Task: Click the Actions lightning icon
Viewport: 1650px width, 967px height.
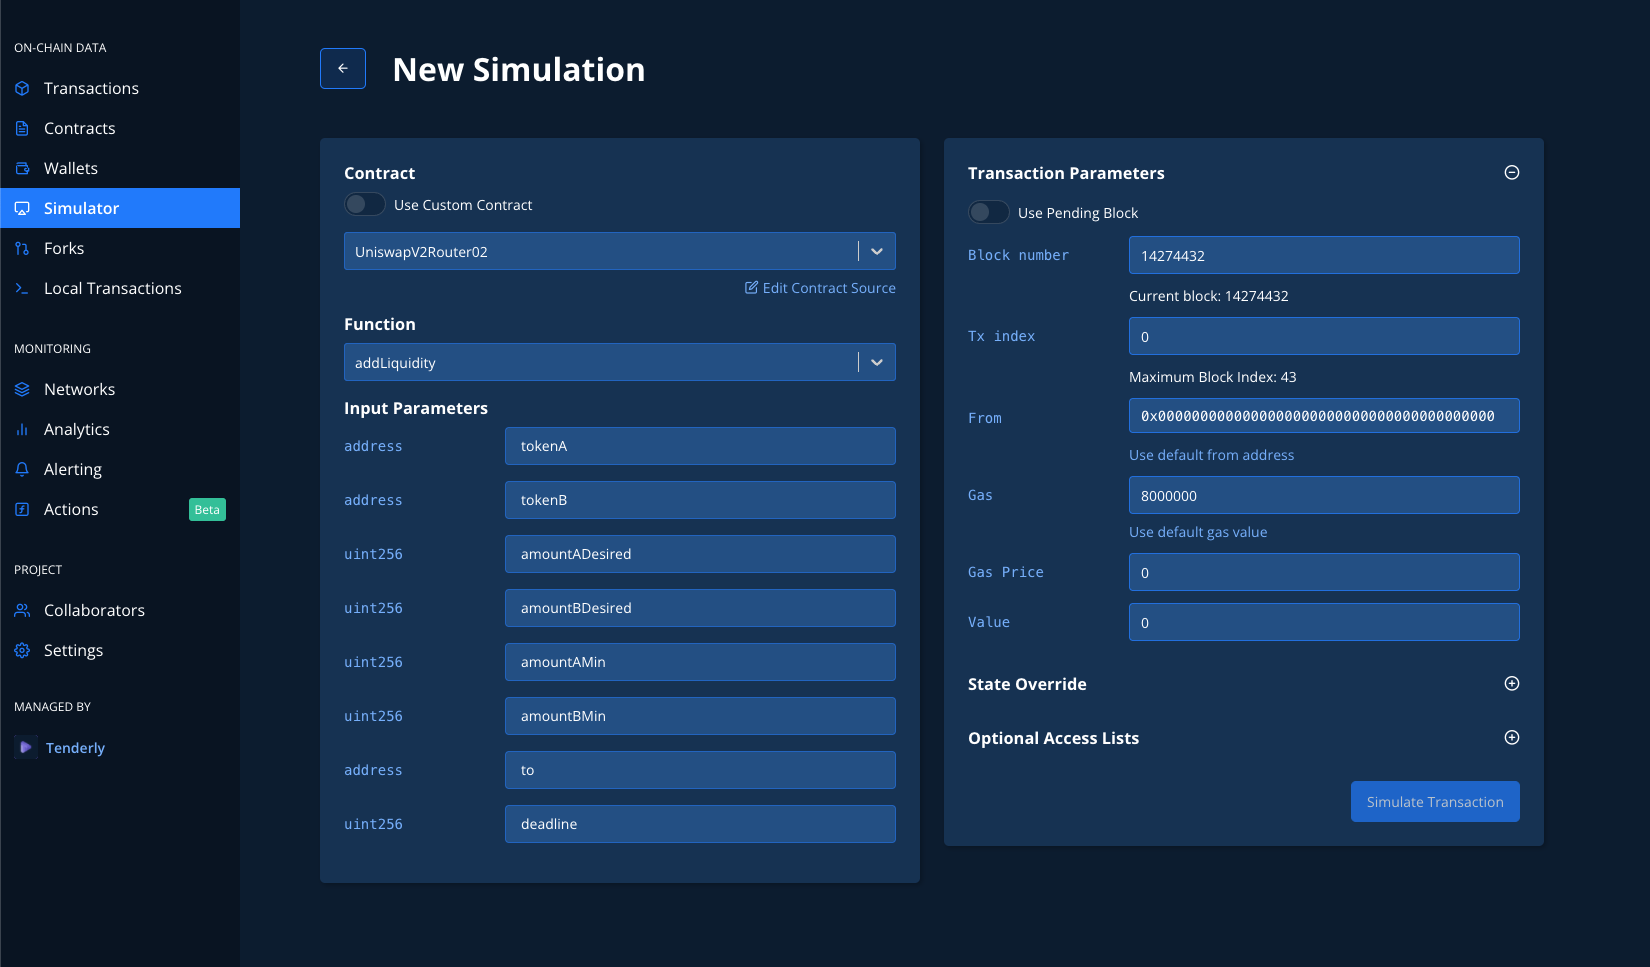Action: [22, 509]
